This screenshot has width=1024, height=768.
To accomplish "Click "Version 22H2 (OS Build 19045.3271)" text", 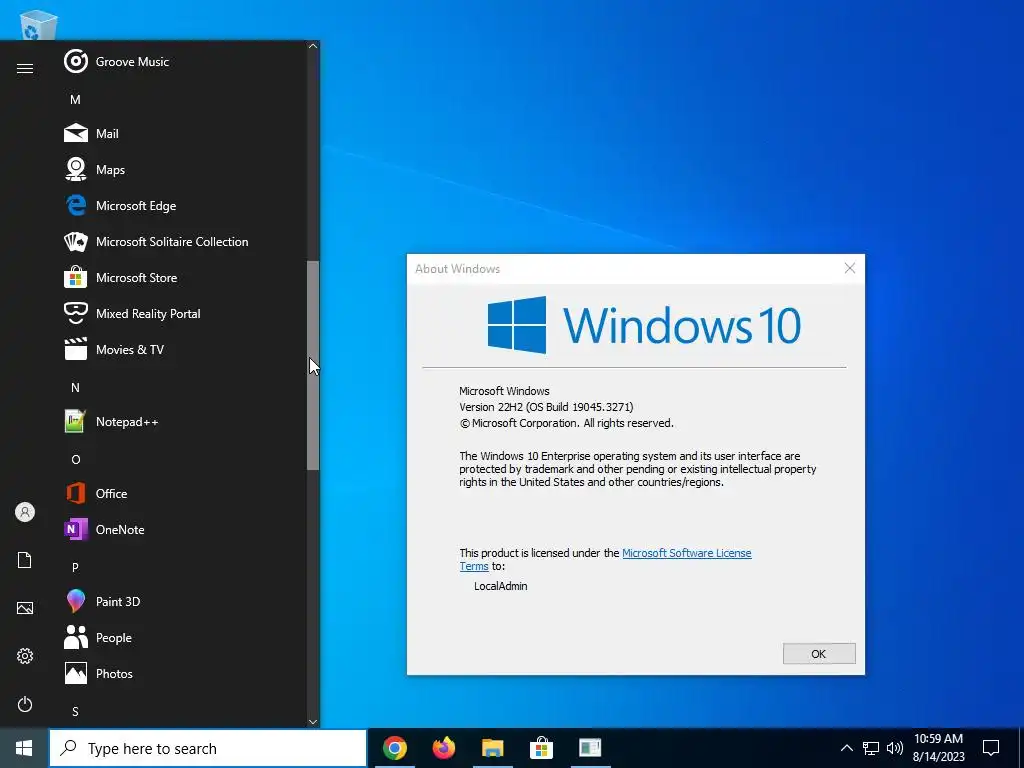I will pos(546,407).
